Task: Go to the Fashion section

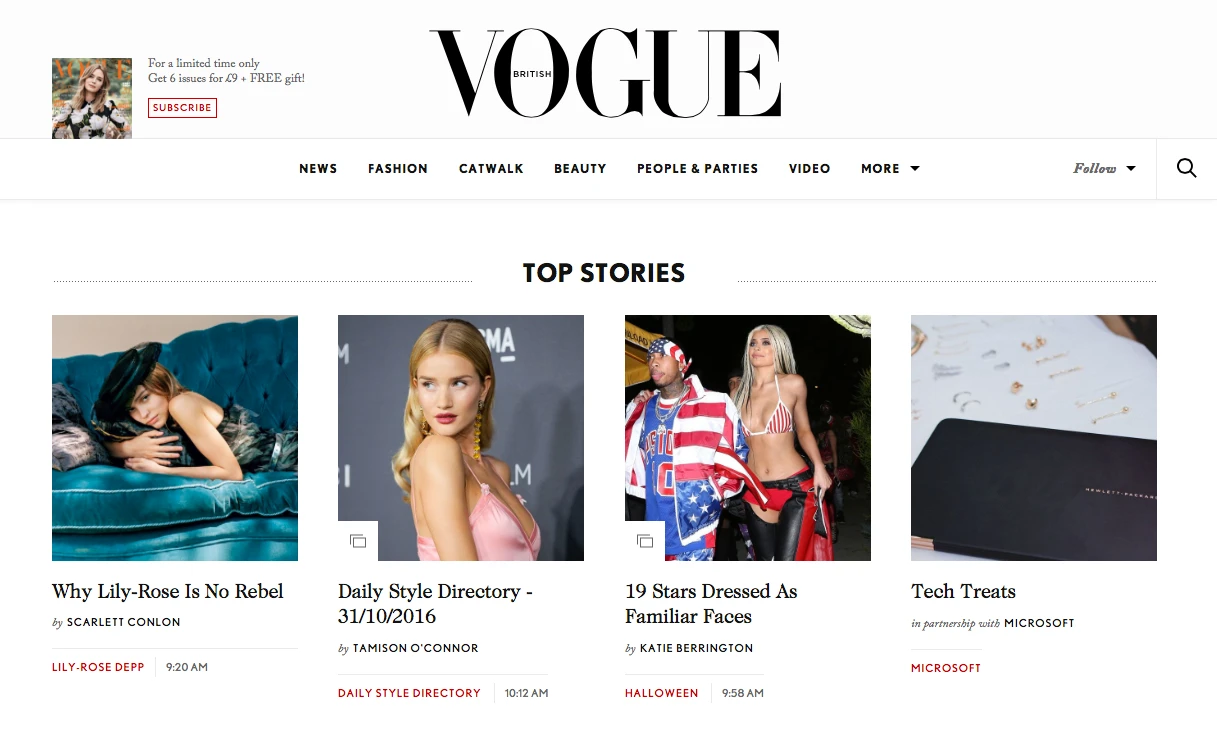Action: point(398,169)
